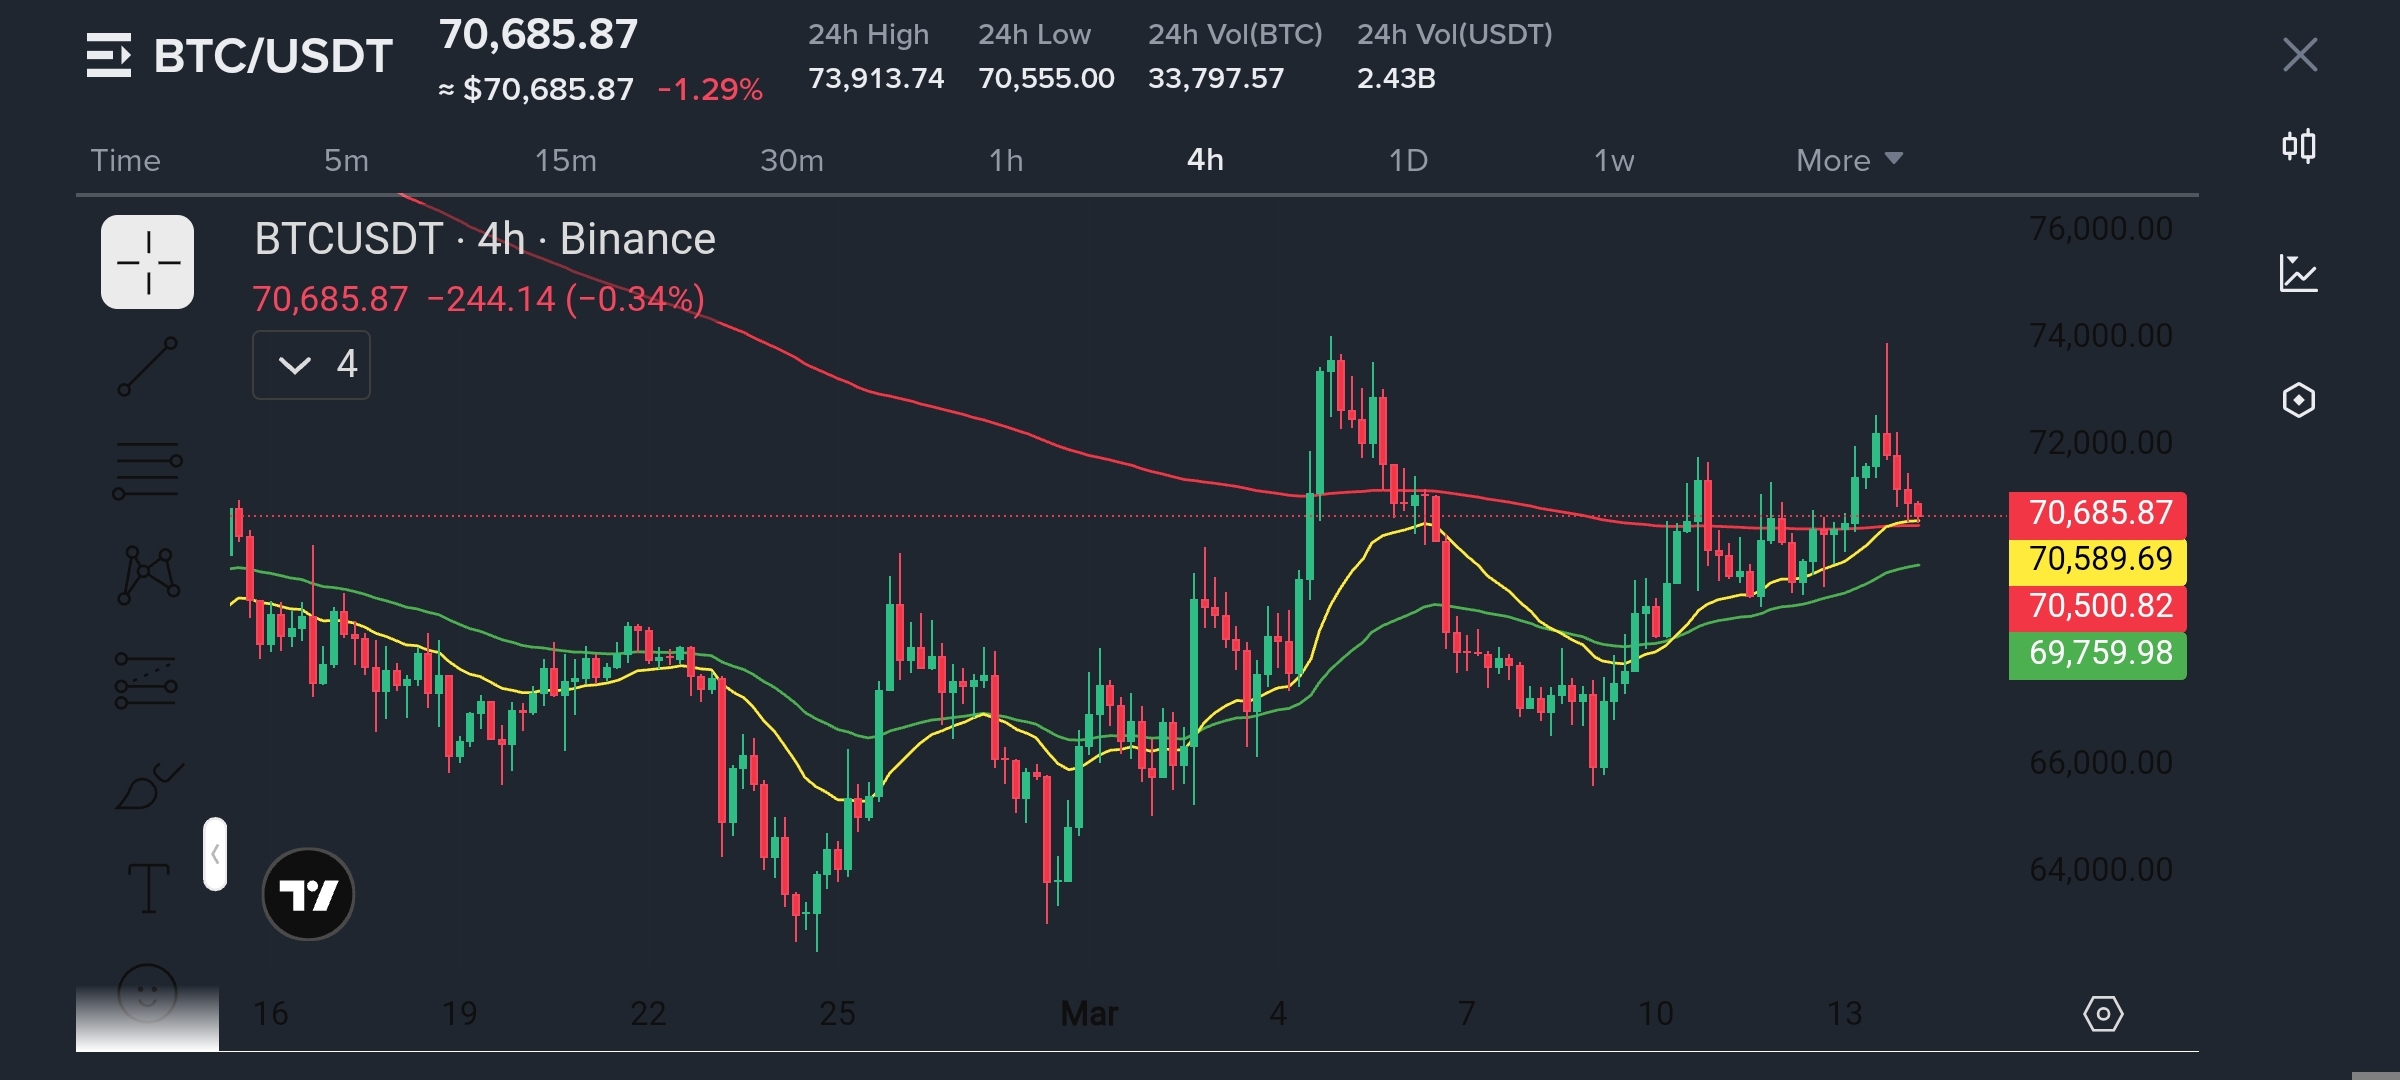Open candlestick chart style icon

2298,147
